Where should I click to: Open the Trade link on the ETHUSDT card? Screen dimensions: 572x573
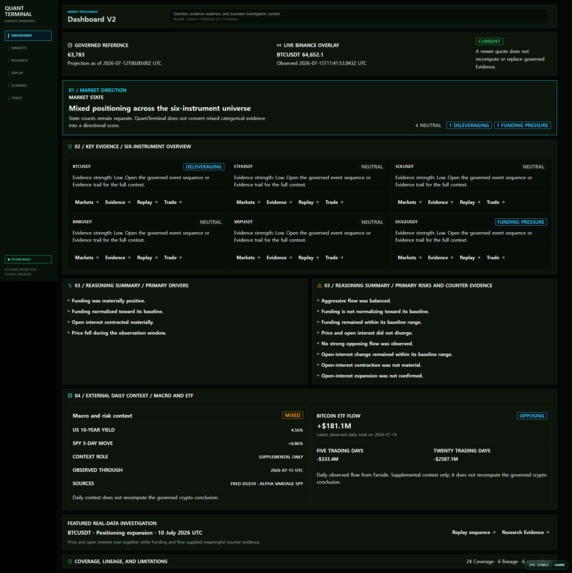click(334, 202)
